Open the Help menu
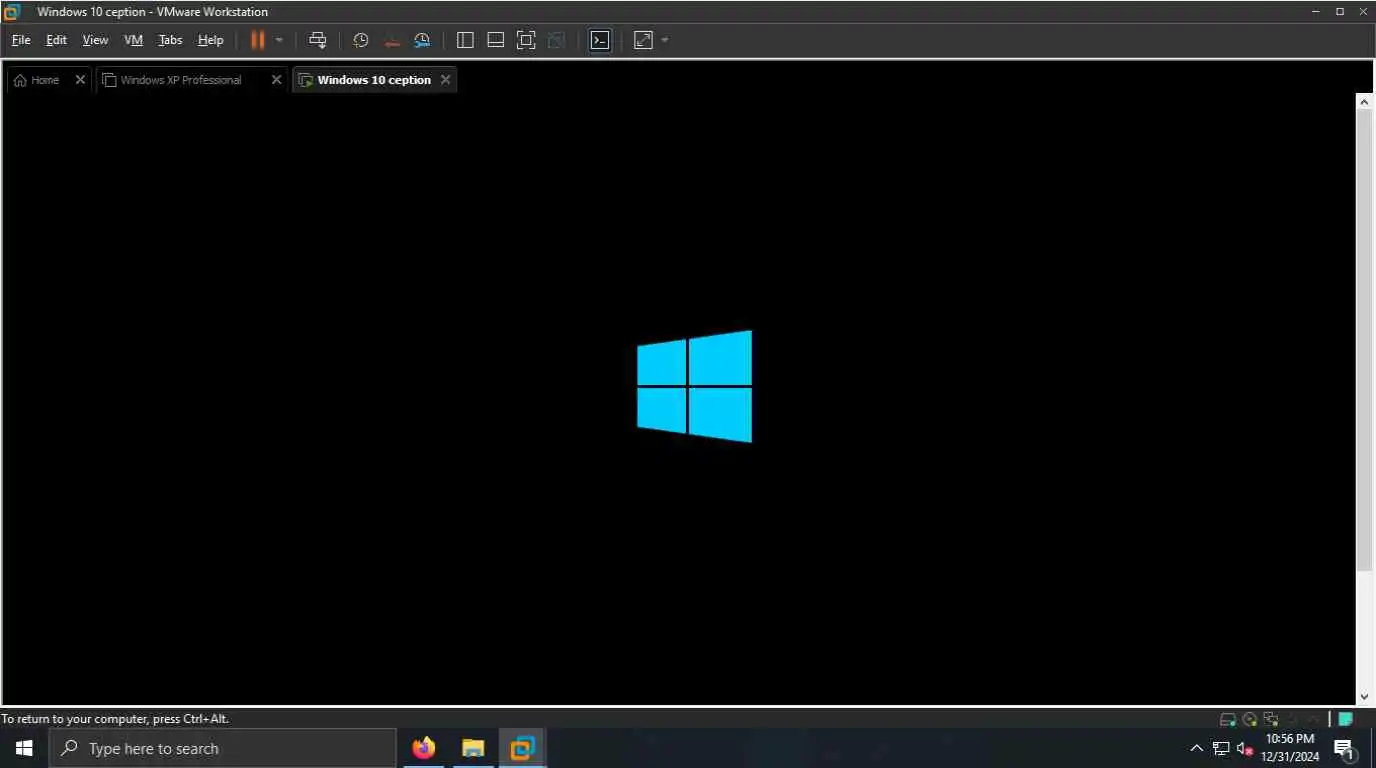 pos(210,40)
